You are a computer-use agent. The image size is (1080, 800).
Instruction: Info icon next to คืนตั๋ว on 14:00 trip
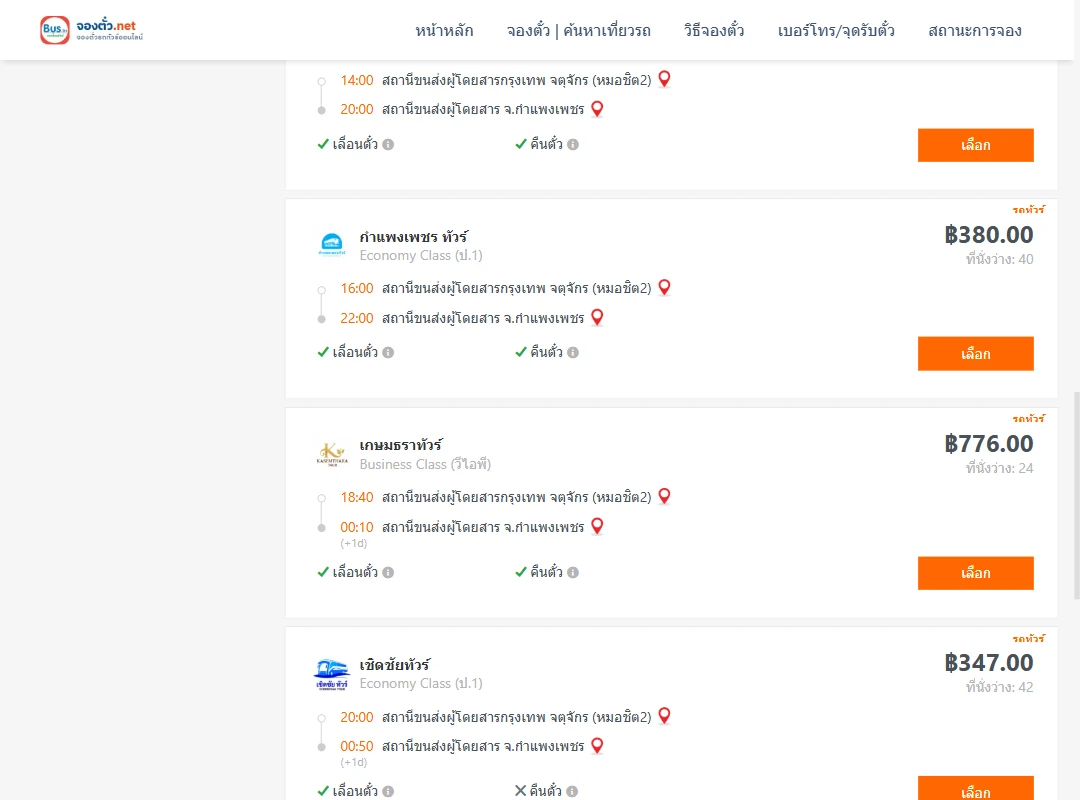(573, 145)
